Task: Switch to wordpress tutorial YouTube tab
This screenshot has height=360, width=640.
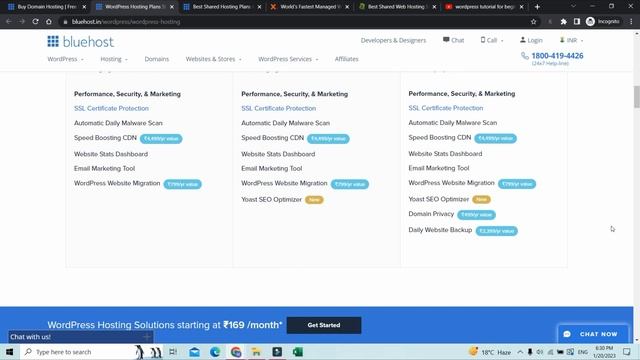Action: click(484, 7)
